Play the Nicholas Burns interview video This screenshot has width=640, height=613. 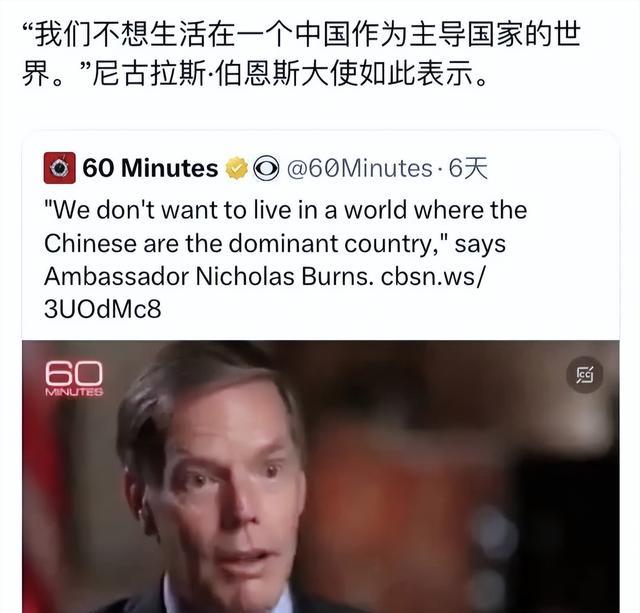pos(320,476)
